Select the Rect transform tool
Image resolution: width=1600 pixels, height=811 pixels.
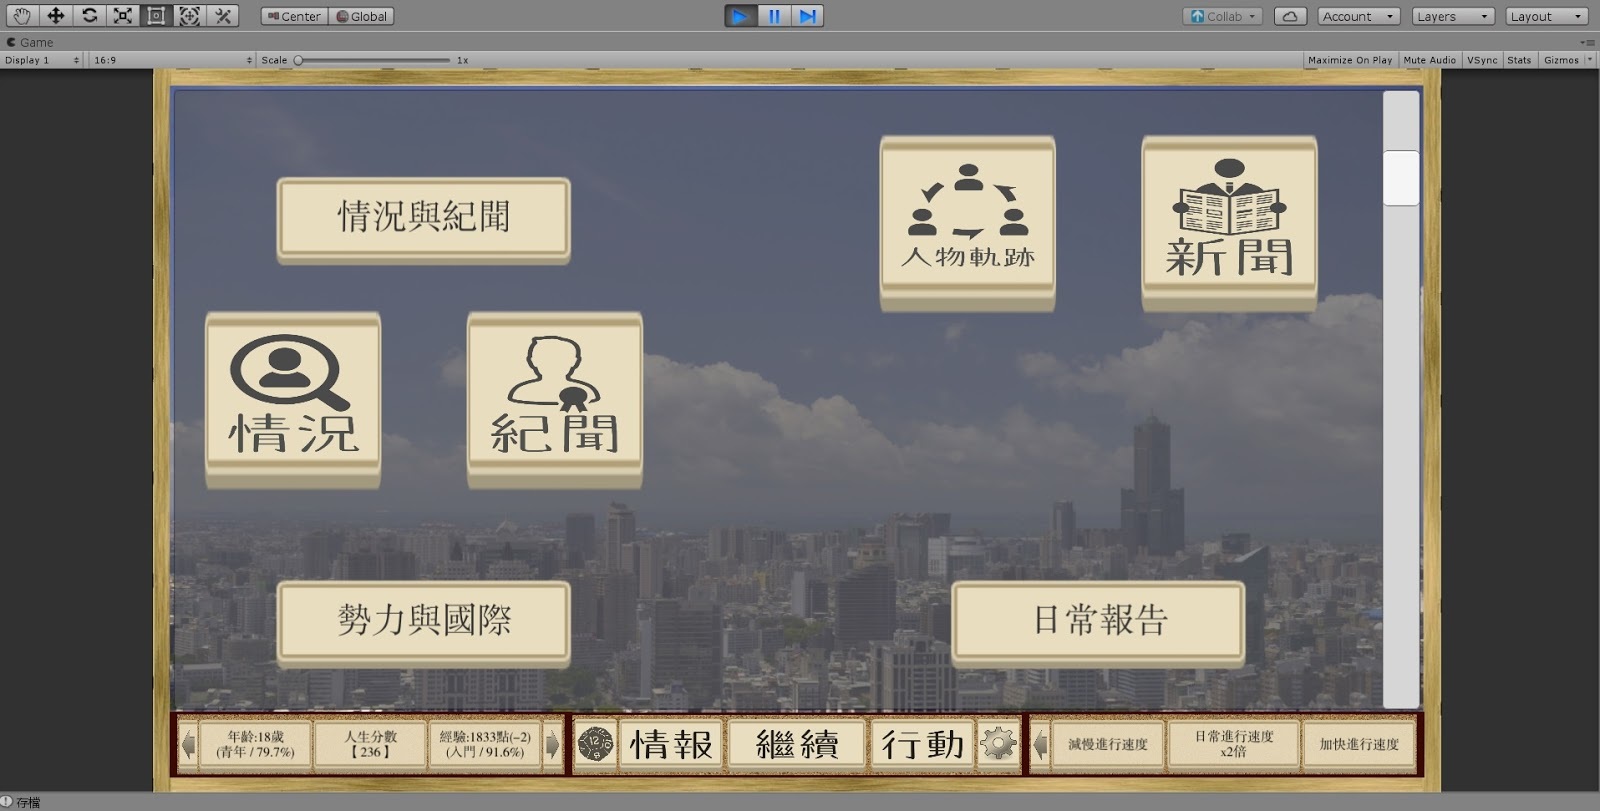pos(156,16)
